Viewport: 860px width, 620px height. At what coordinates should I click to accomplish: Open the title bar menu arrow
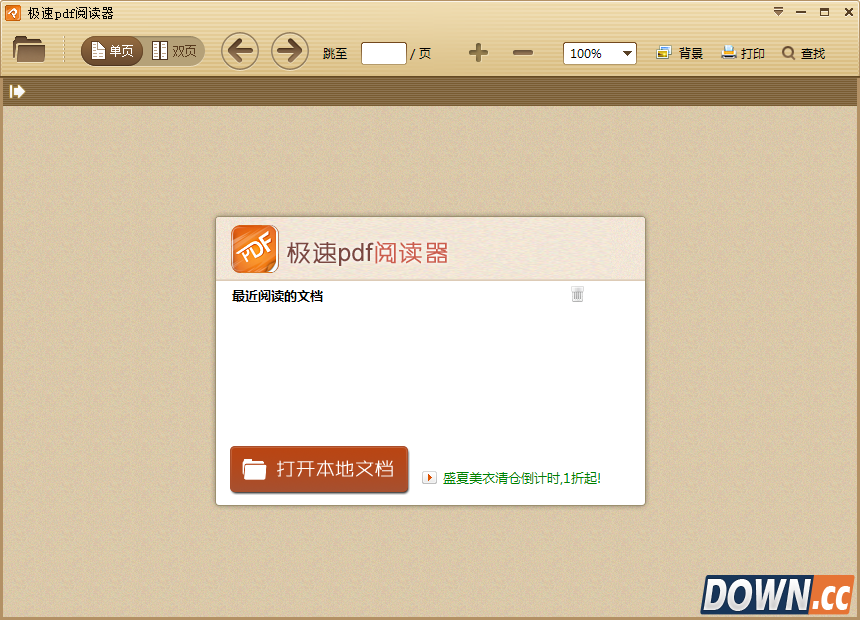(x=778, y=12)
